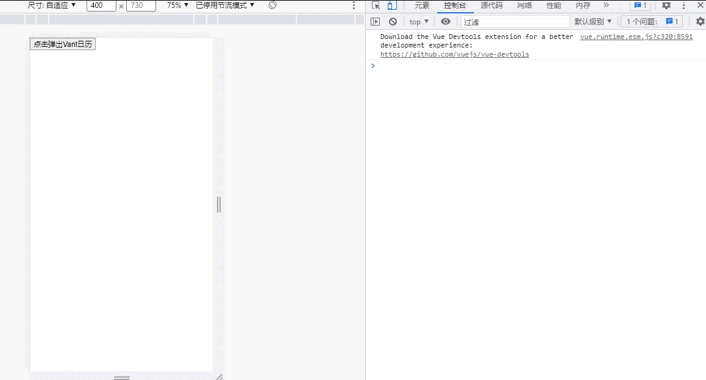Image resolution: width=706 pixels, height=380 pixels.
Task: Open the top context dropdown
Action: [419, 22]
